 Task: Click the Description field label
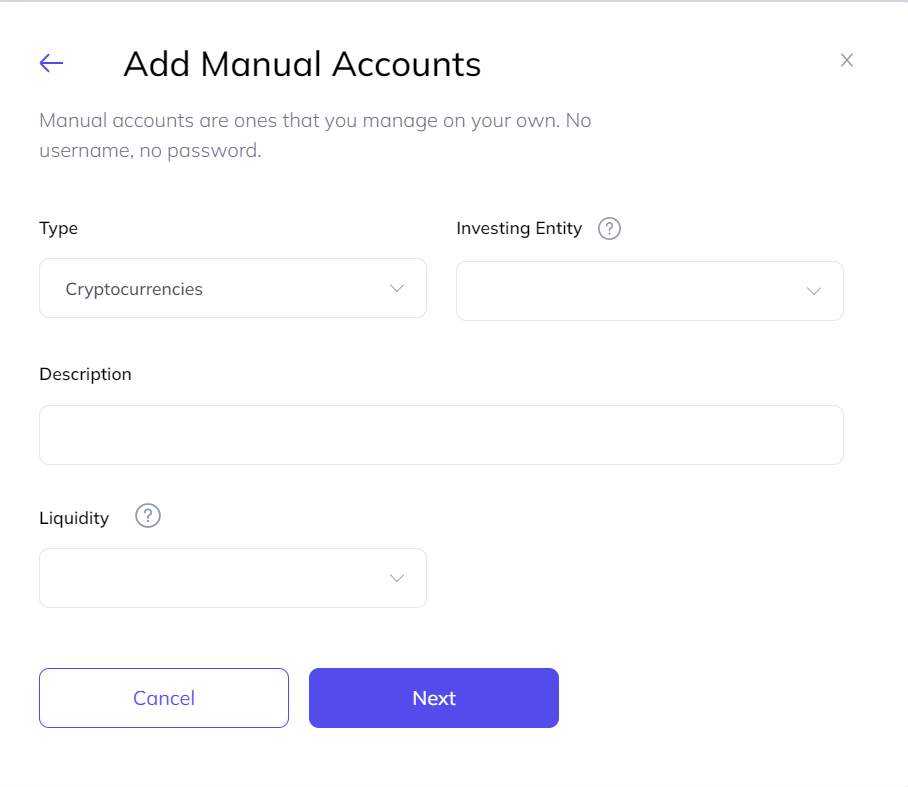pos(85,374)
